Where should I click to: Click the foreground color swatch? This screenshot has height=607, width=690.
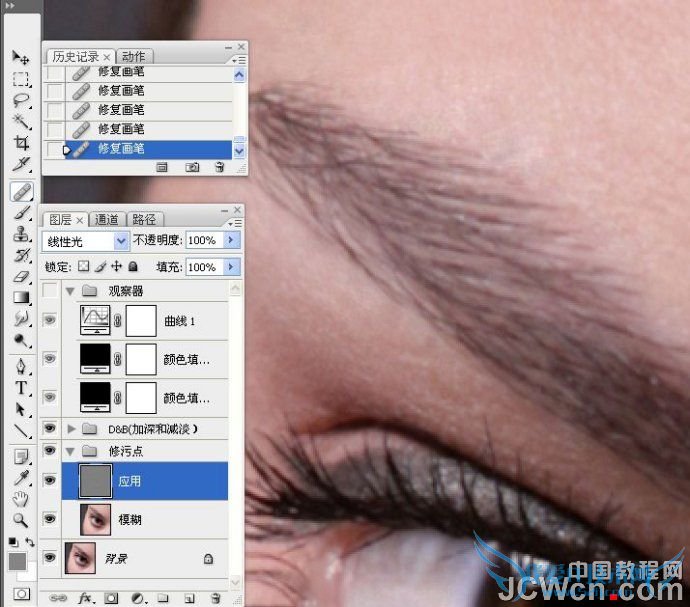[18, 562]
